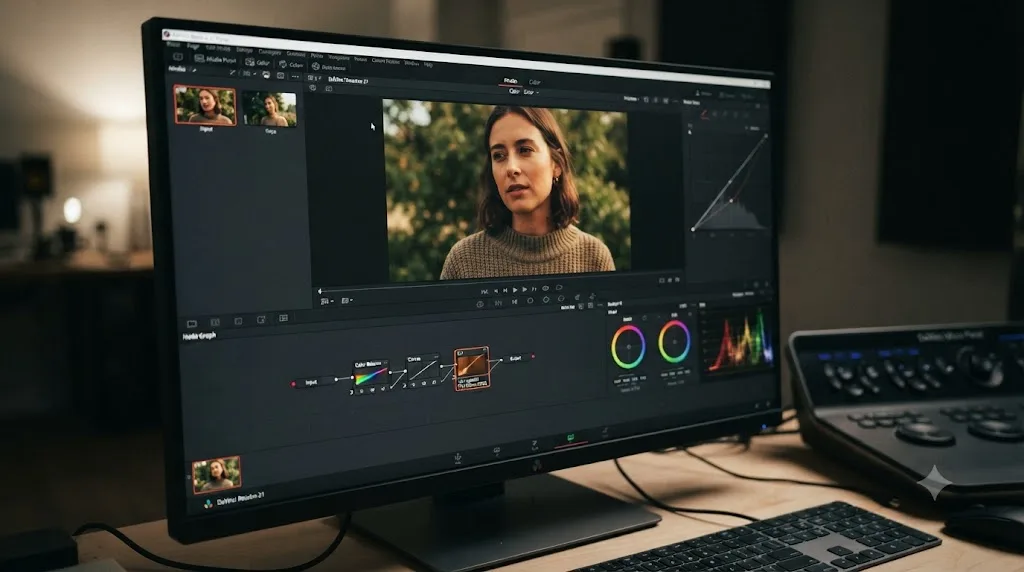Click the right color wheel

pos(674,341)
